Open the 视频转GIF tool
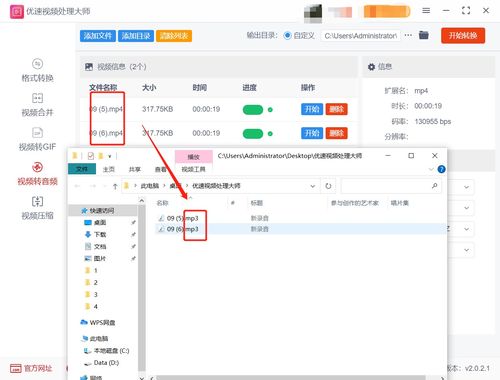The height and width of the screenshot is (380, 500). pos(37,139)
